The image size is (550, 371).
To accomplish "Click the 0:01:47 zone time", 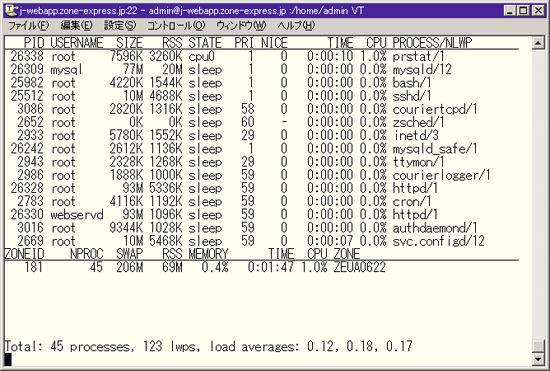I will tap(270, 267).
